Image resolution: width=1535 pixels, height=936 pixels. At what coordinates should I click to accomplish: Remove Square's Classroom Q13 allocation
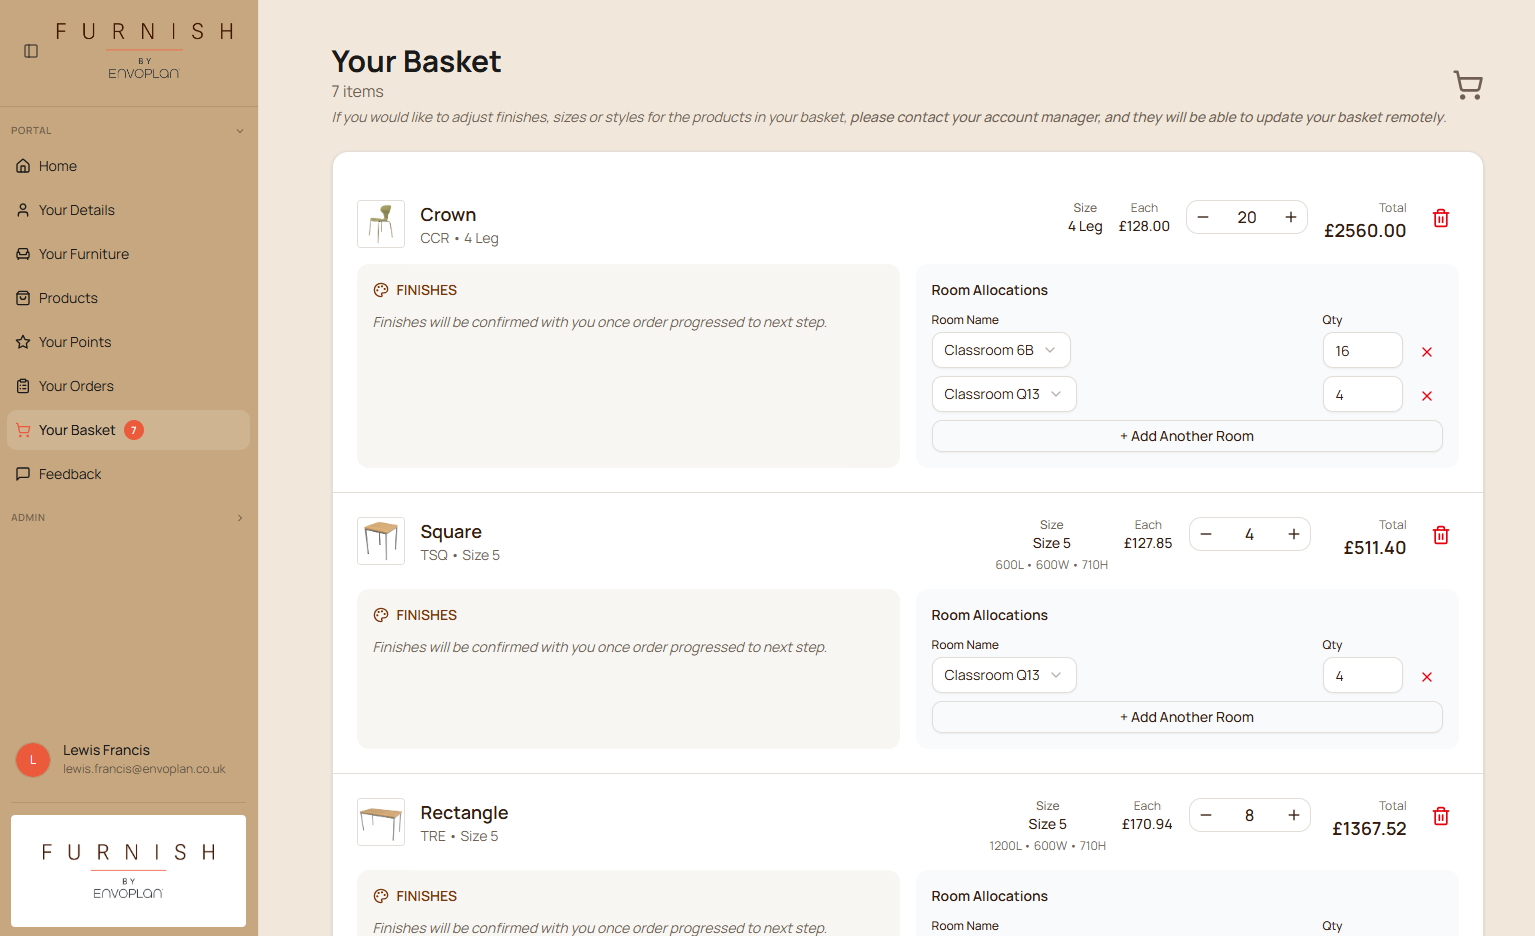1427,677
